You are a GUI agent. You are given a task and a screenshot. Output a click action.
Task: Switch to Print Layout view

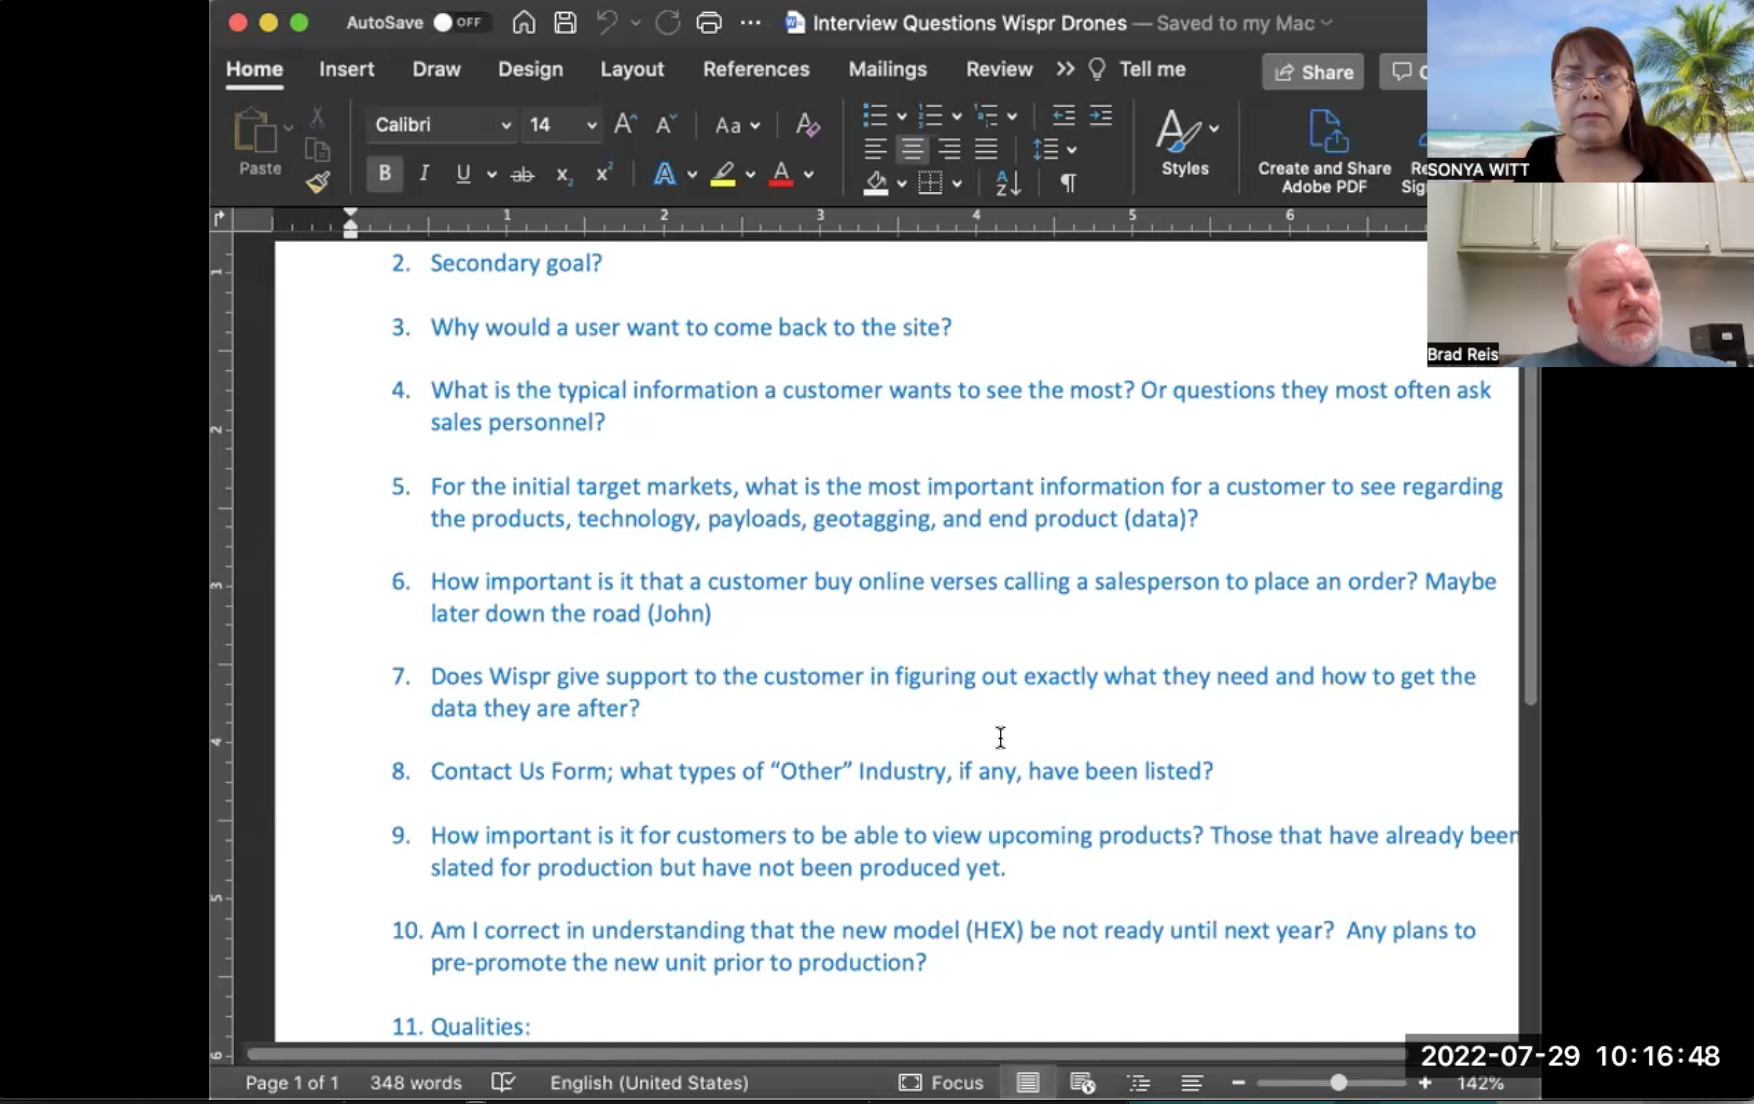[x=1028, y=1082]
